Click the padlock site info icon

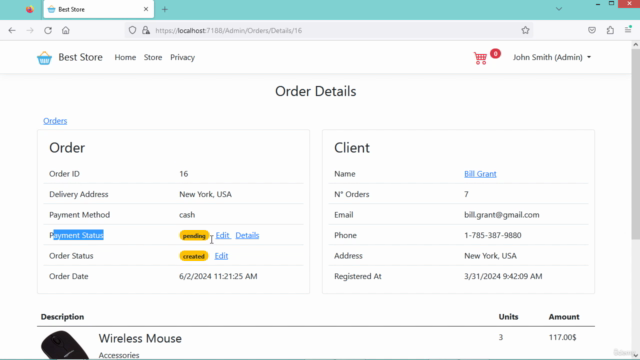(x=146, y=30)
